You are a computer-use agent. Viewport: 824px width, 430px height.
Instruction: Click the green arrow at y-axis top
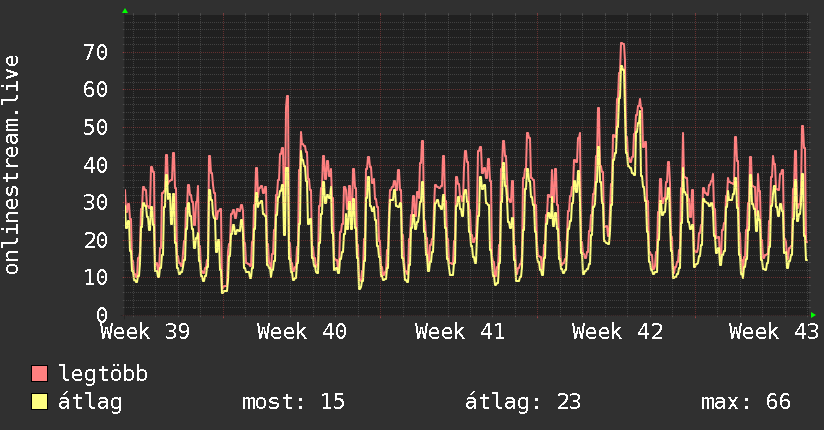125,11
